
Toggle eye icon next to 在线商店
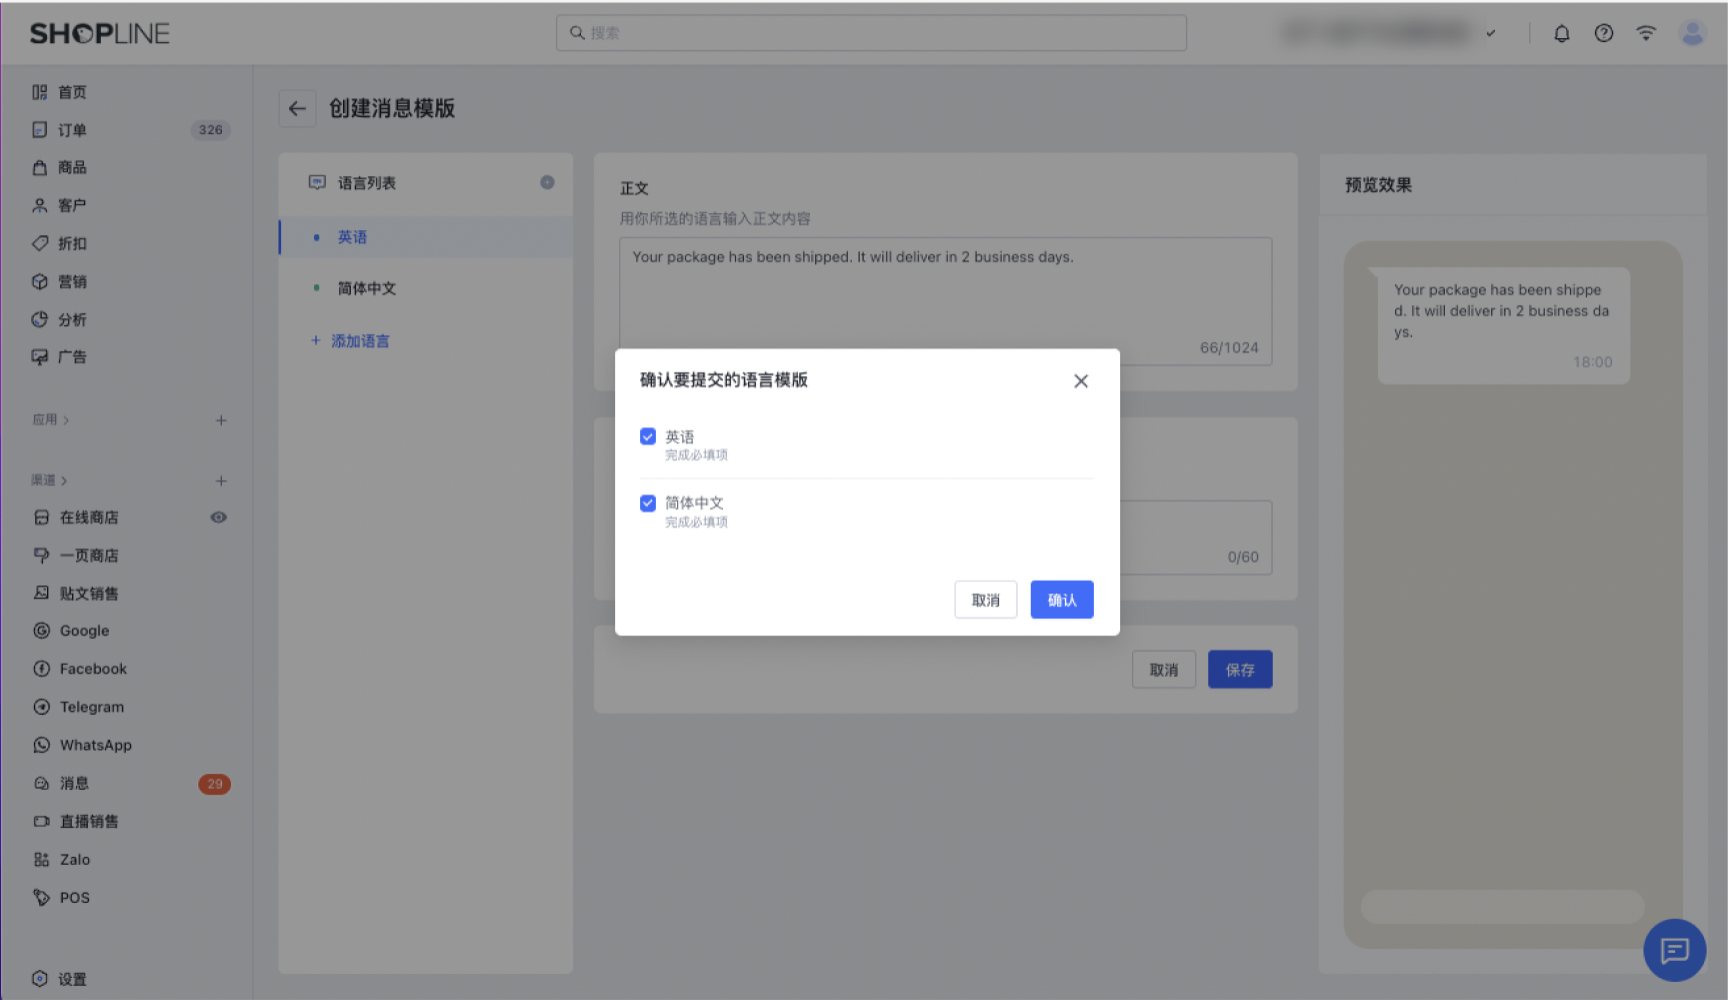tap(218, 517)
